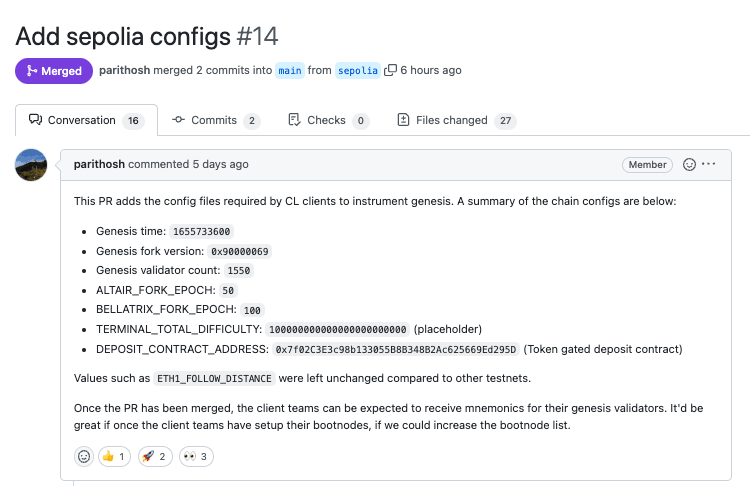Open the sepolia branch link
Image resolution: width=750 pixels, height=486 pixels.
[358, 70]
